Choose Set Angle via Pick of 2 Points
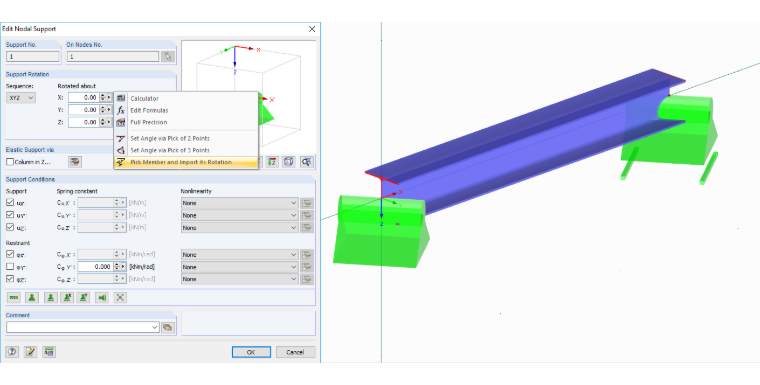Image resolution: width=760 pixels, height=385 pixels. click(186, 138)
